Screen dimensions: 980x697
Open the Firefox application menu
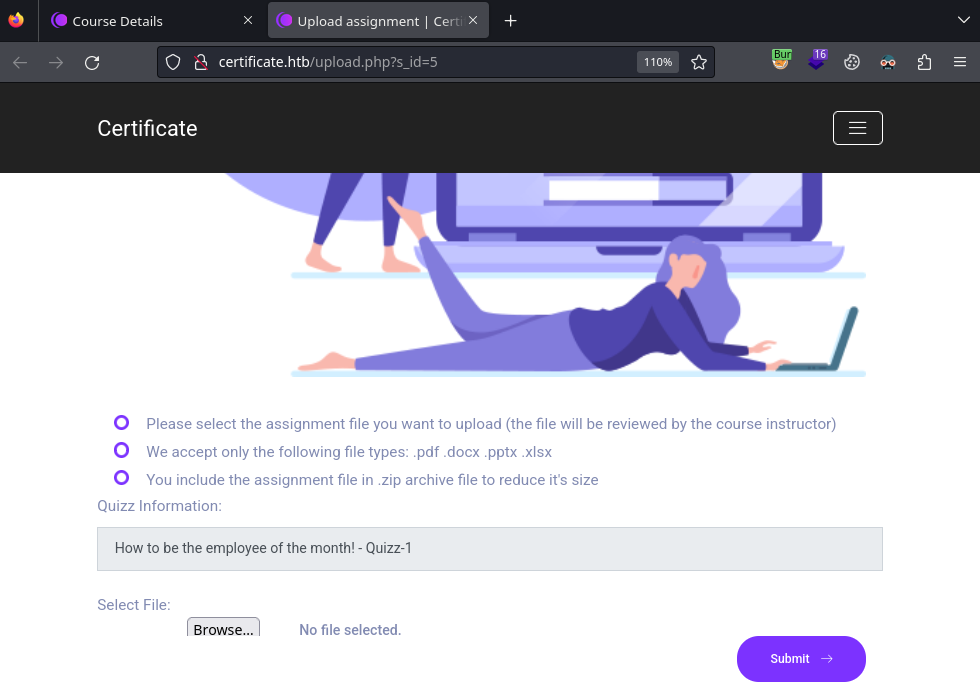[x=960, y=62]
